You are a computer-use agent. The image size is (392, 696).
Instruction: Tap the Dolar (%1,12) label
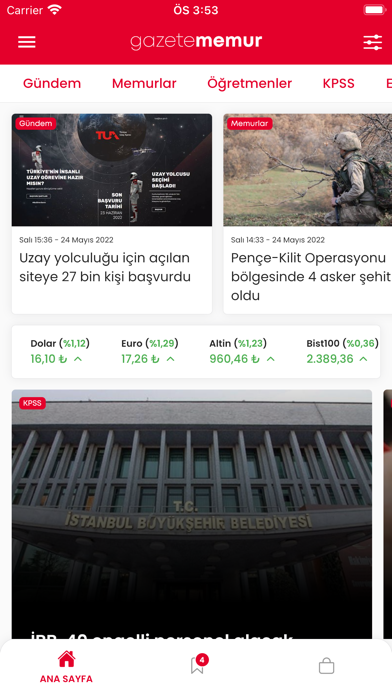pos(60,343)
